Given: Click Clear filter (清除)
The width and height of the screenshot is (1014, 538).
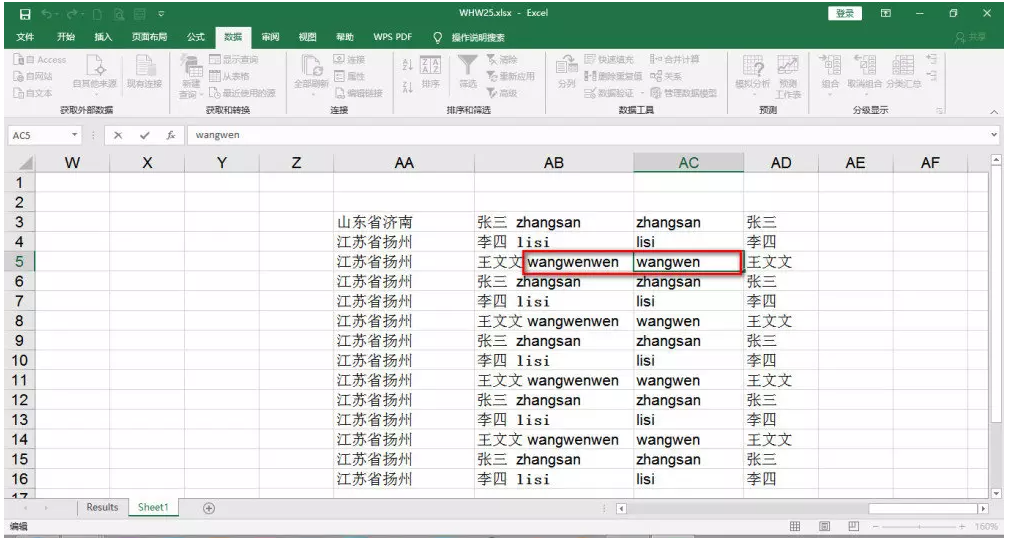Looking at the screenshot, I should 502,59.
